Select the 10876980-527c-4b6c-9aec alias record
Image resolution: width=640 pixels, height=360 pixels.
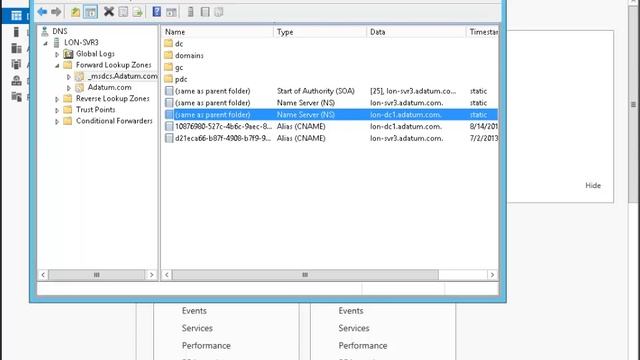point(331,127)
